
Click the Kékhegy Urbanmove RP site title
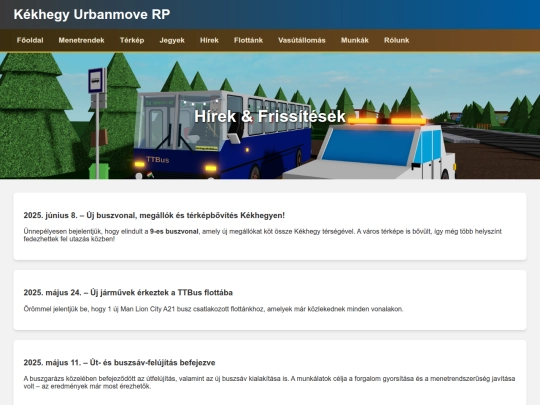pyautogui.click(x=92, y=14)
